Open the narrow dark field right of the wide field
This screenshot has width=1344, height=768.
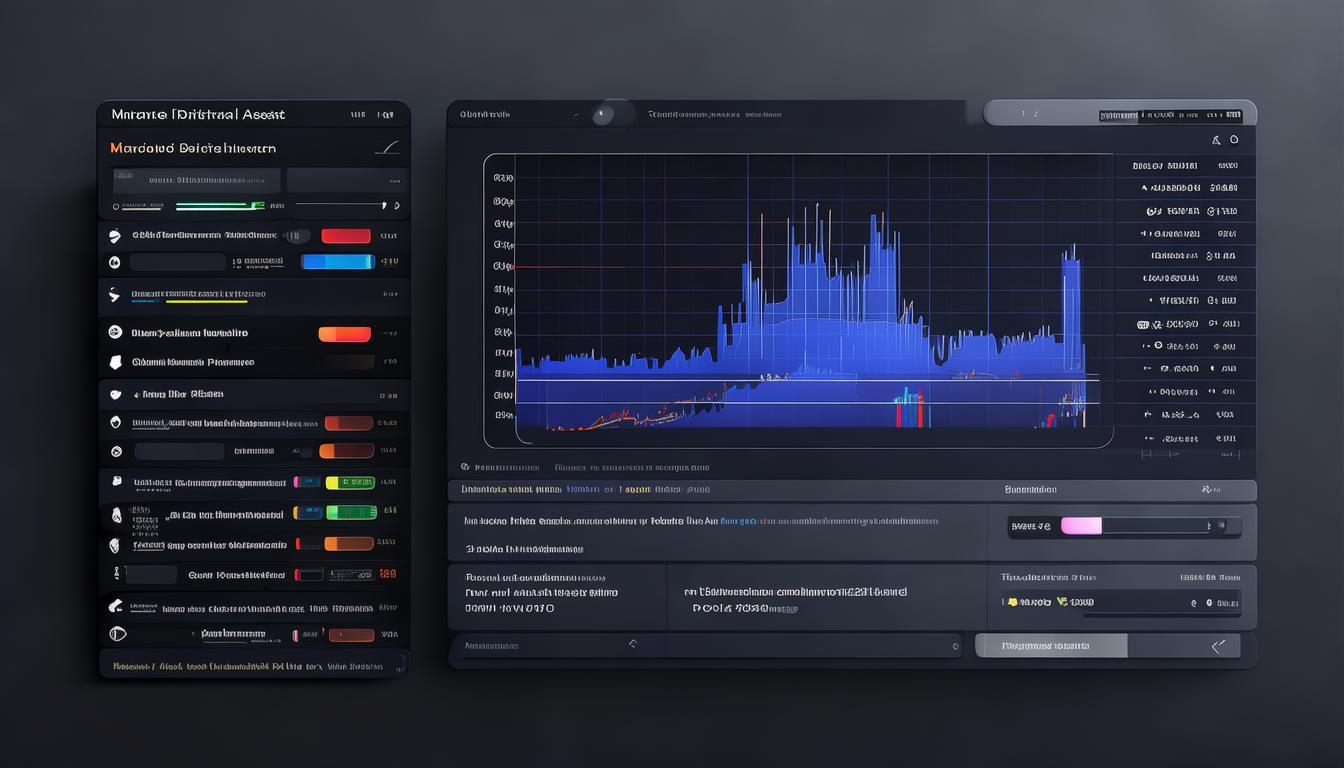[x=346, y=180]
